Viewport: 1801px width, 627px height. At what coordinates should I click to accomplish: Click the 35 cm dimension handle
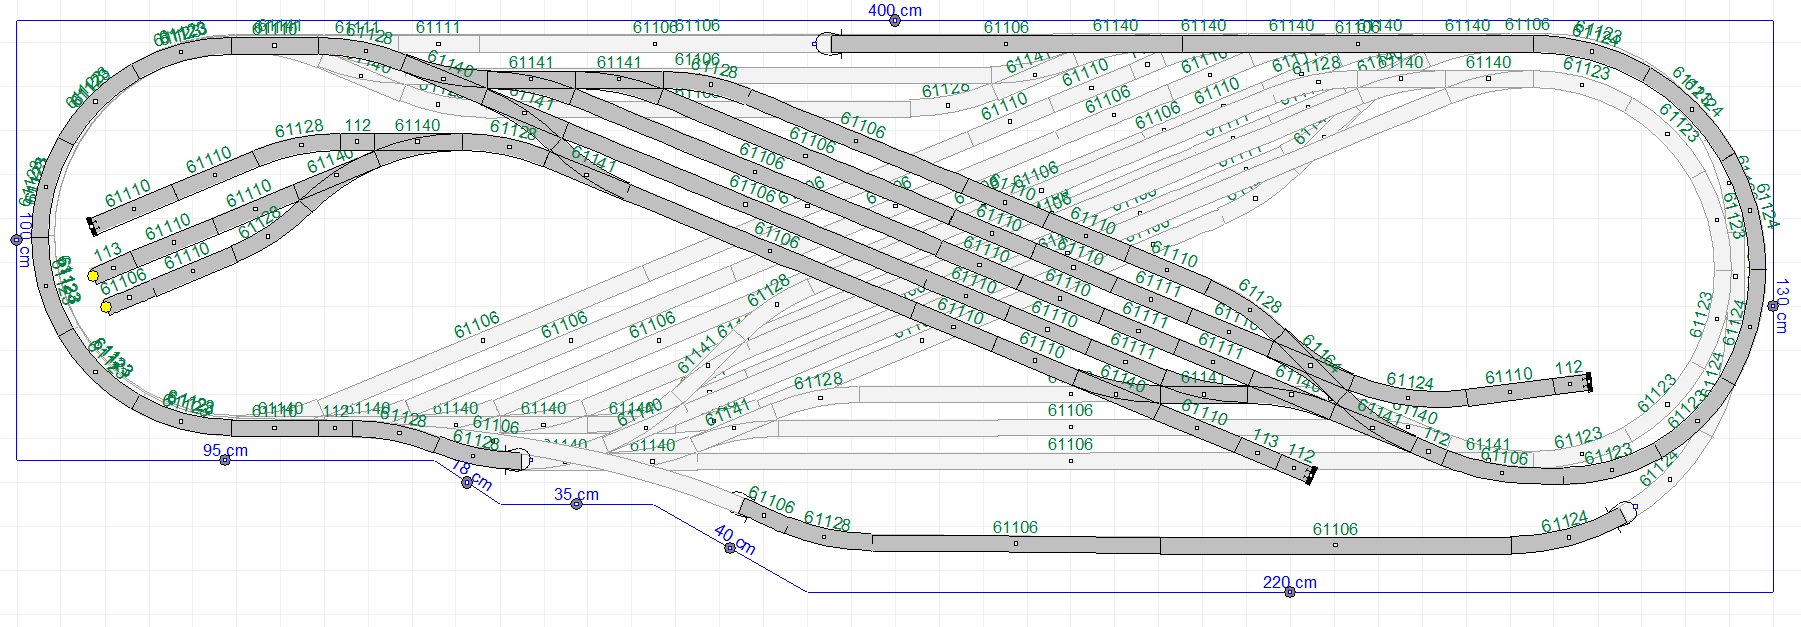pos(576,504)
